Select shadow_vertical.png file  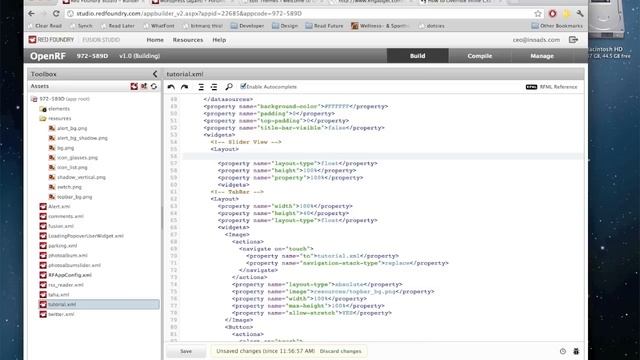click(x=77, y=177)
